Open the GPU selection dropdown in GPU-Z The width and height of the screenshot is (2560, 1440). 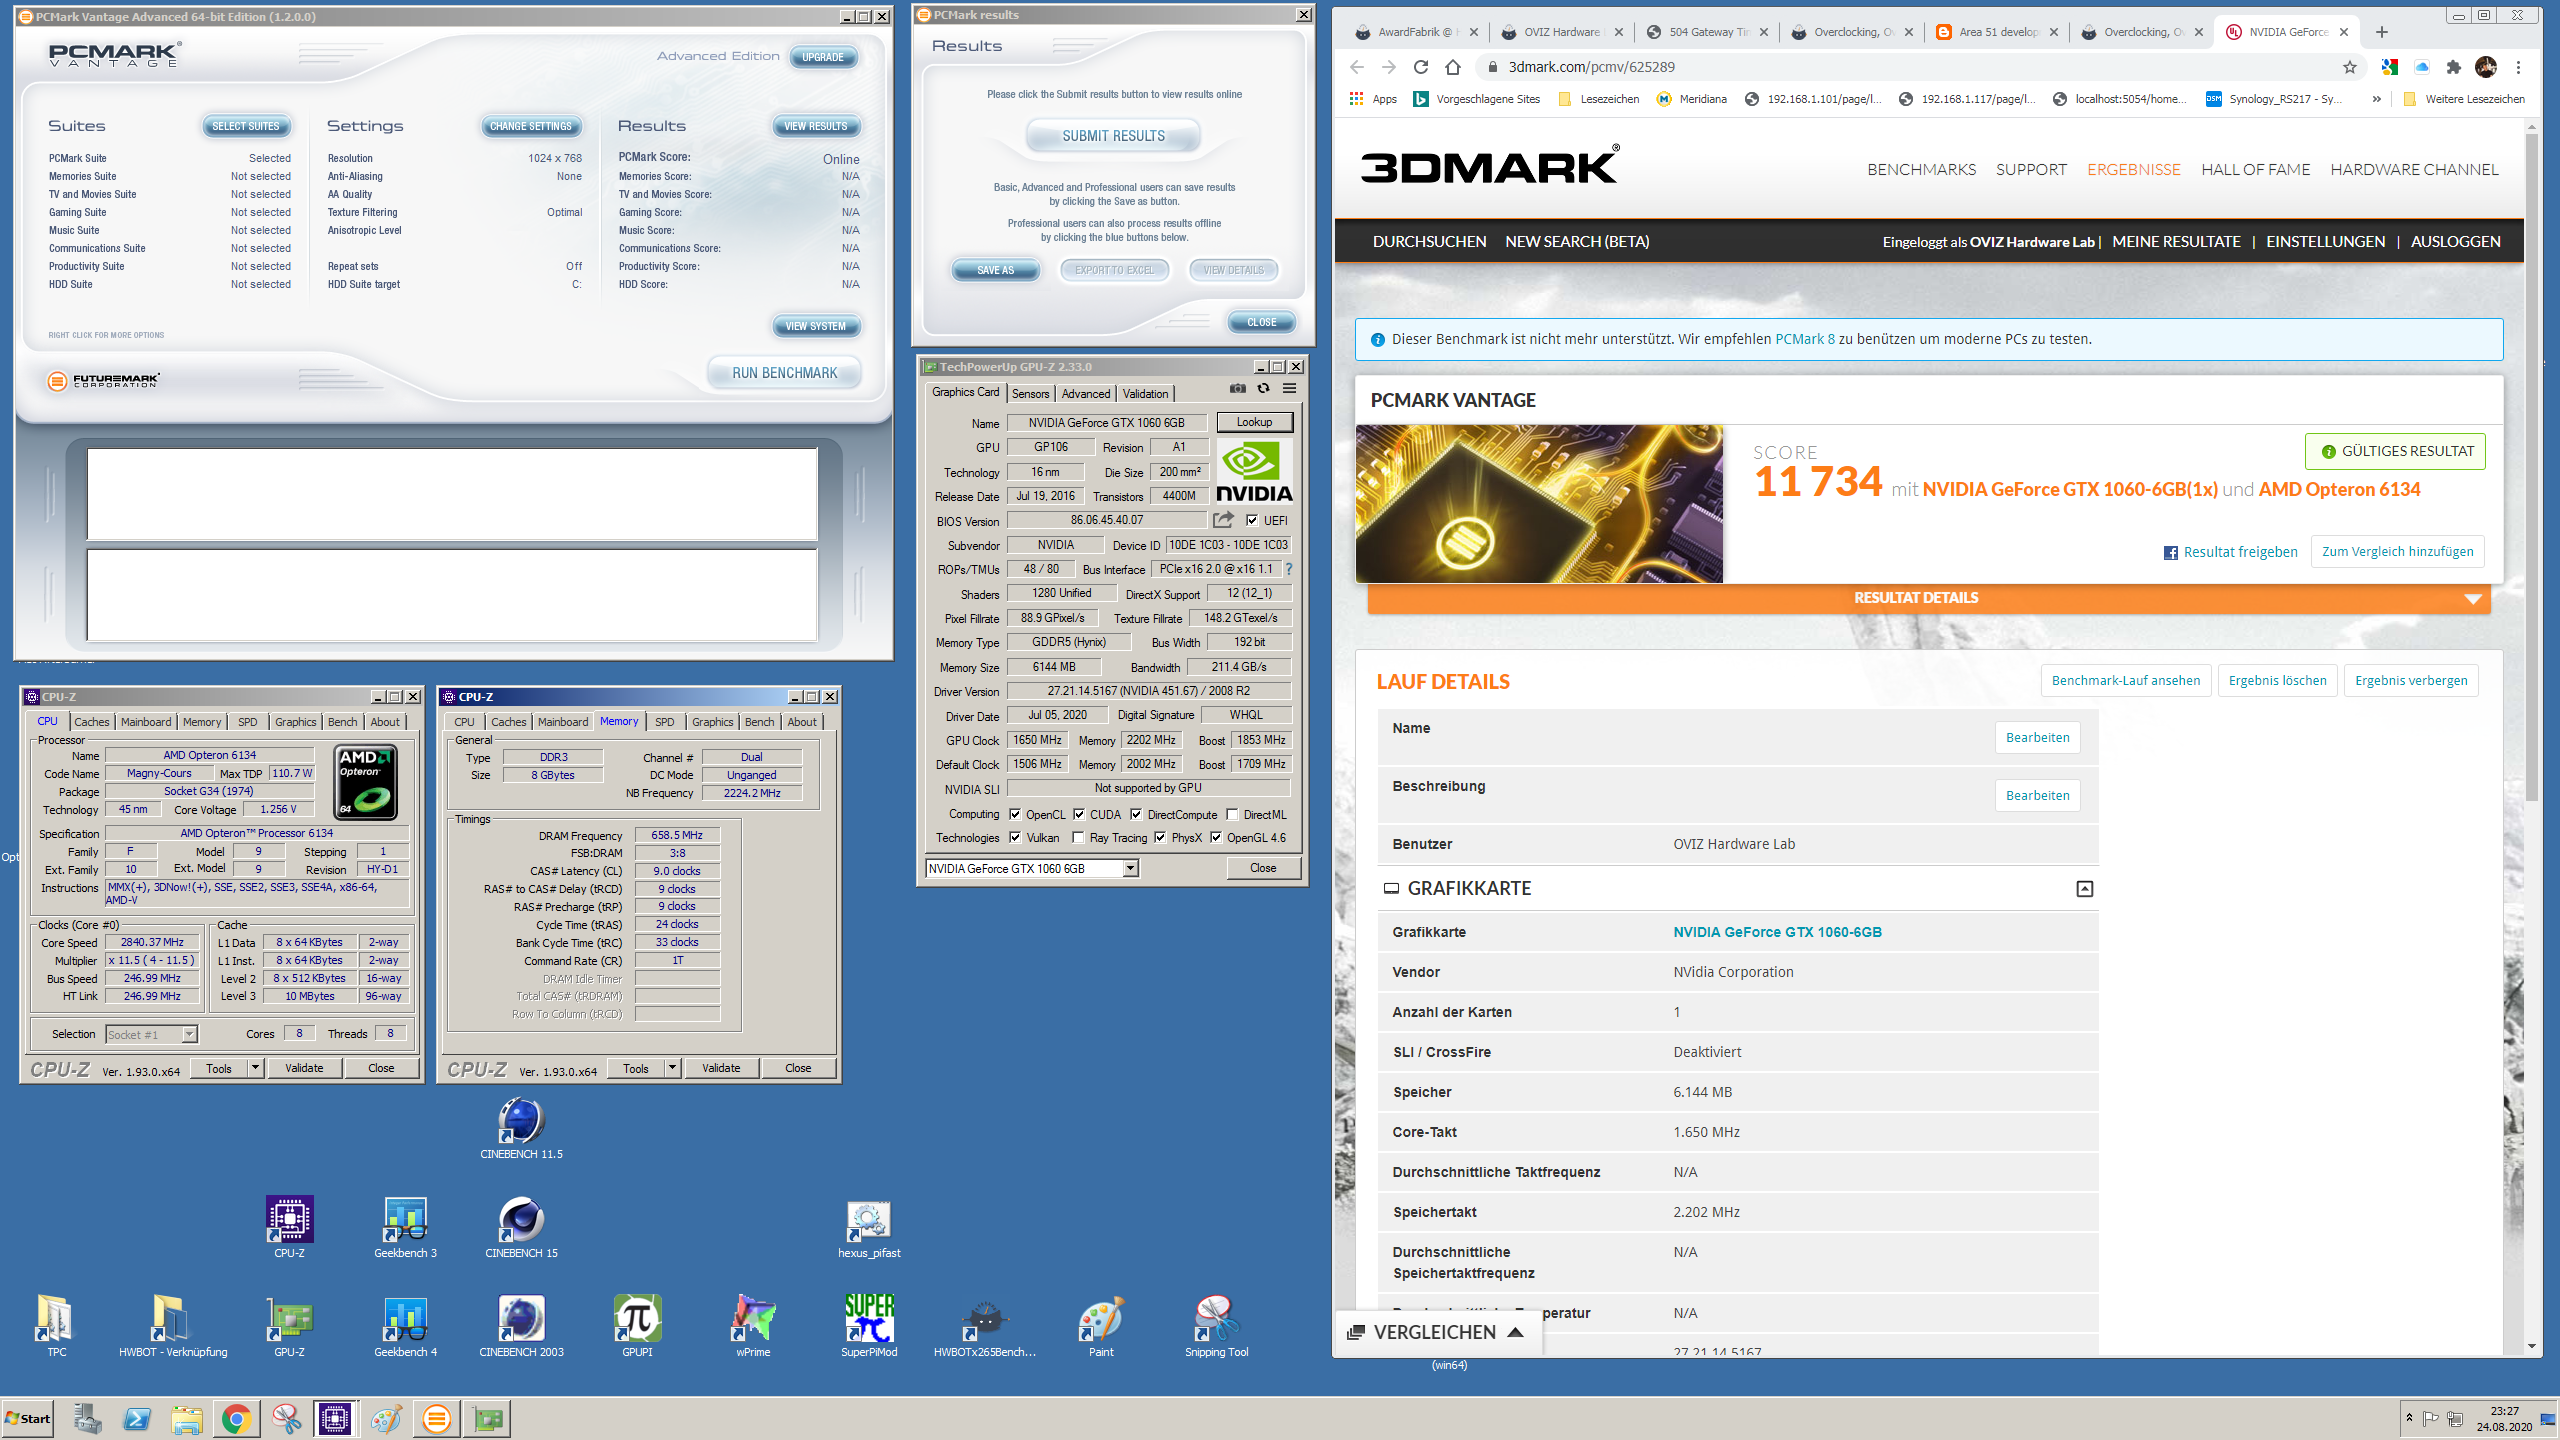click(x=1130, y=868)
